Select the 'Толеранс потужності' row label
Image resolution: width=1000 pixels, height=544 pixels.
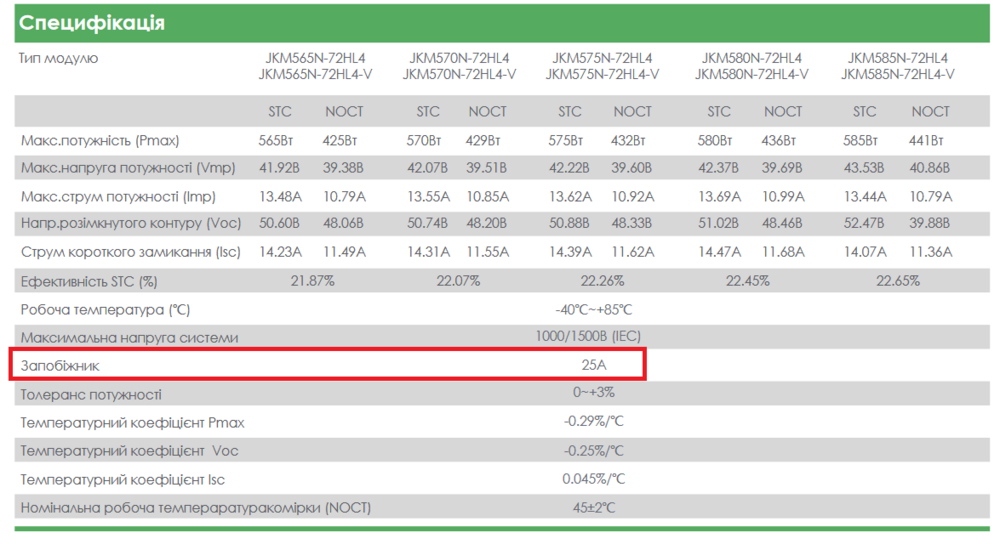coord(91,395)
